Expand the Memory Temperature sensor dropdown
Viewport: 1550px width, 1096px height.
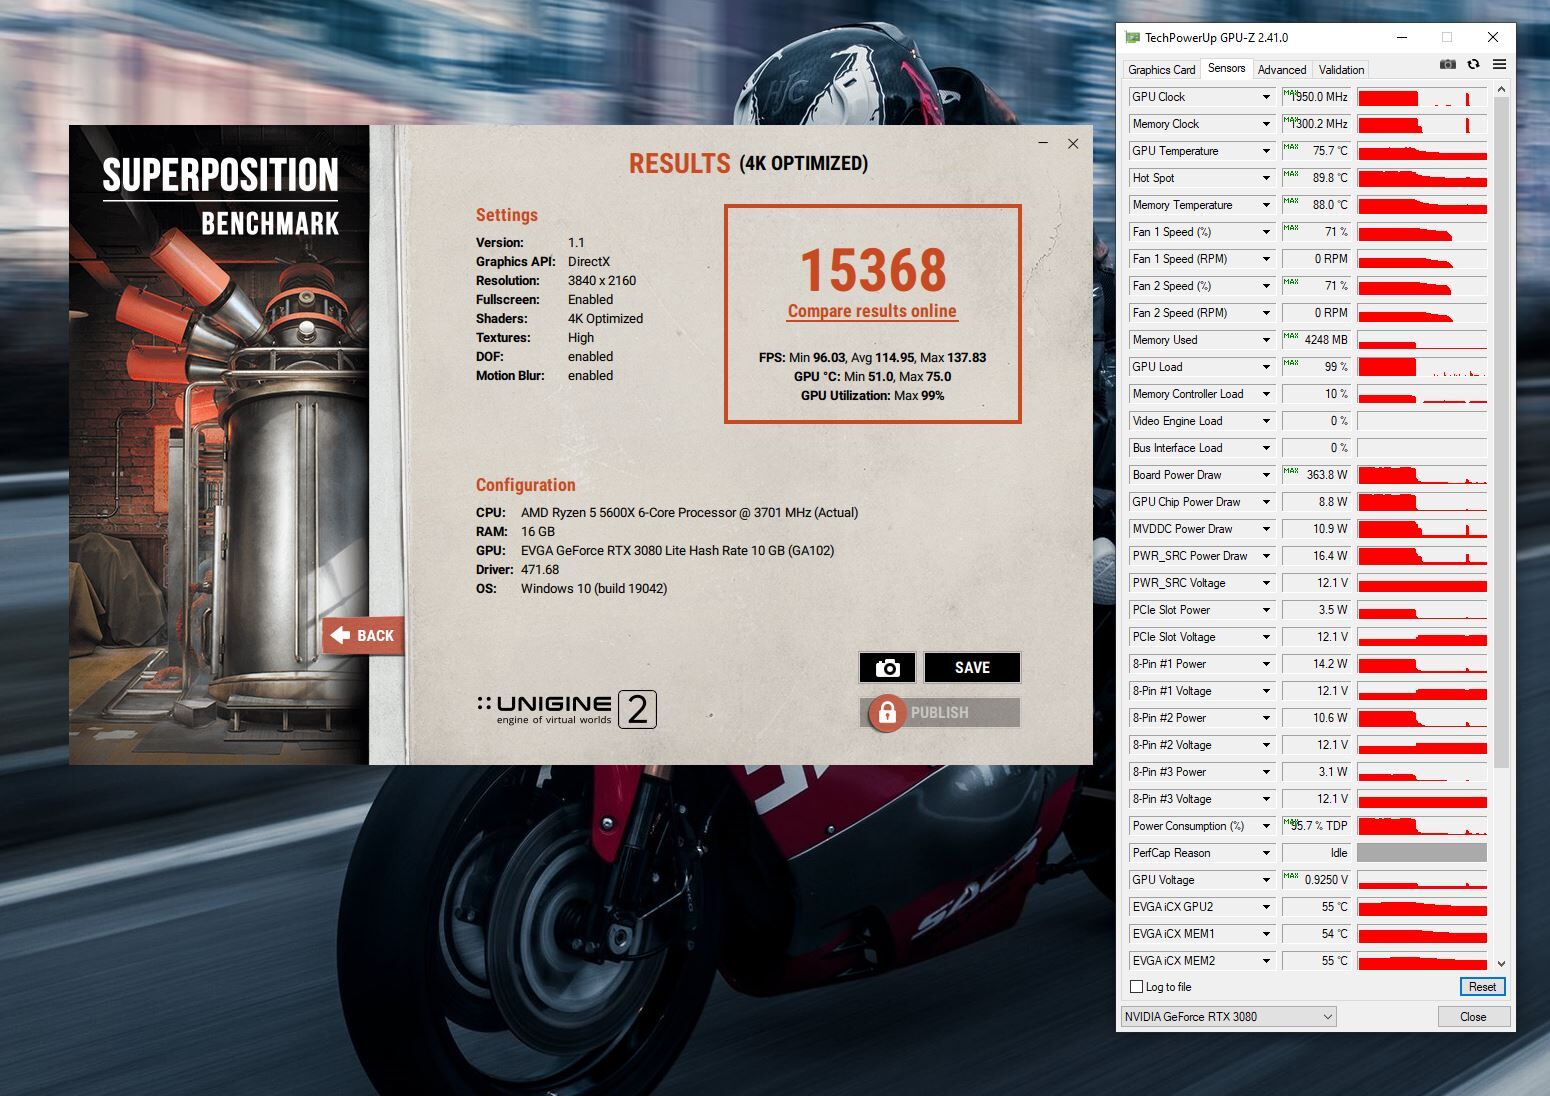(x=1265, y=205)
